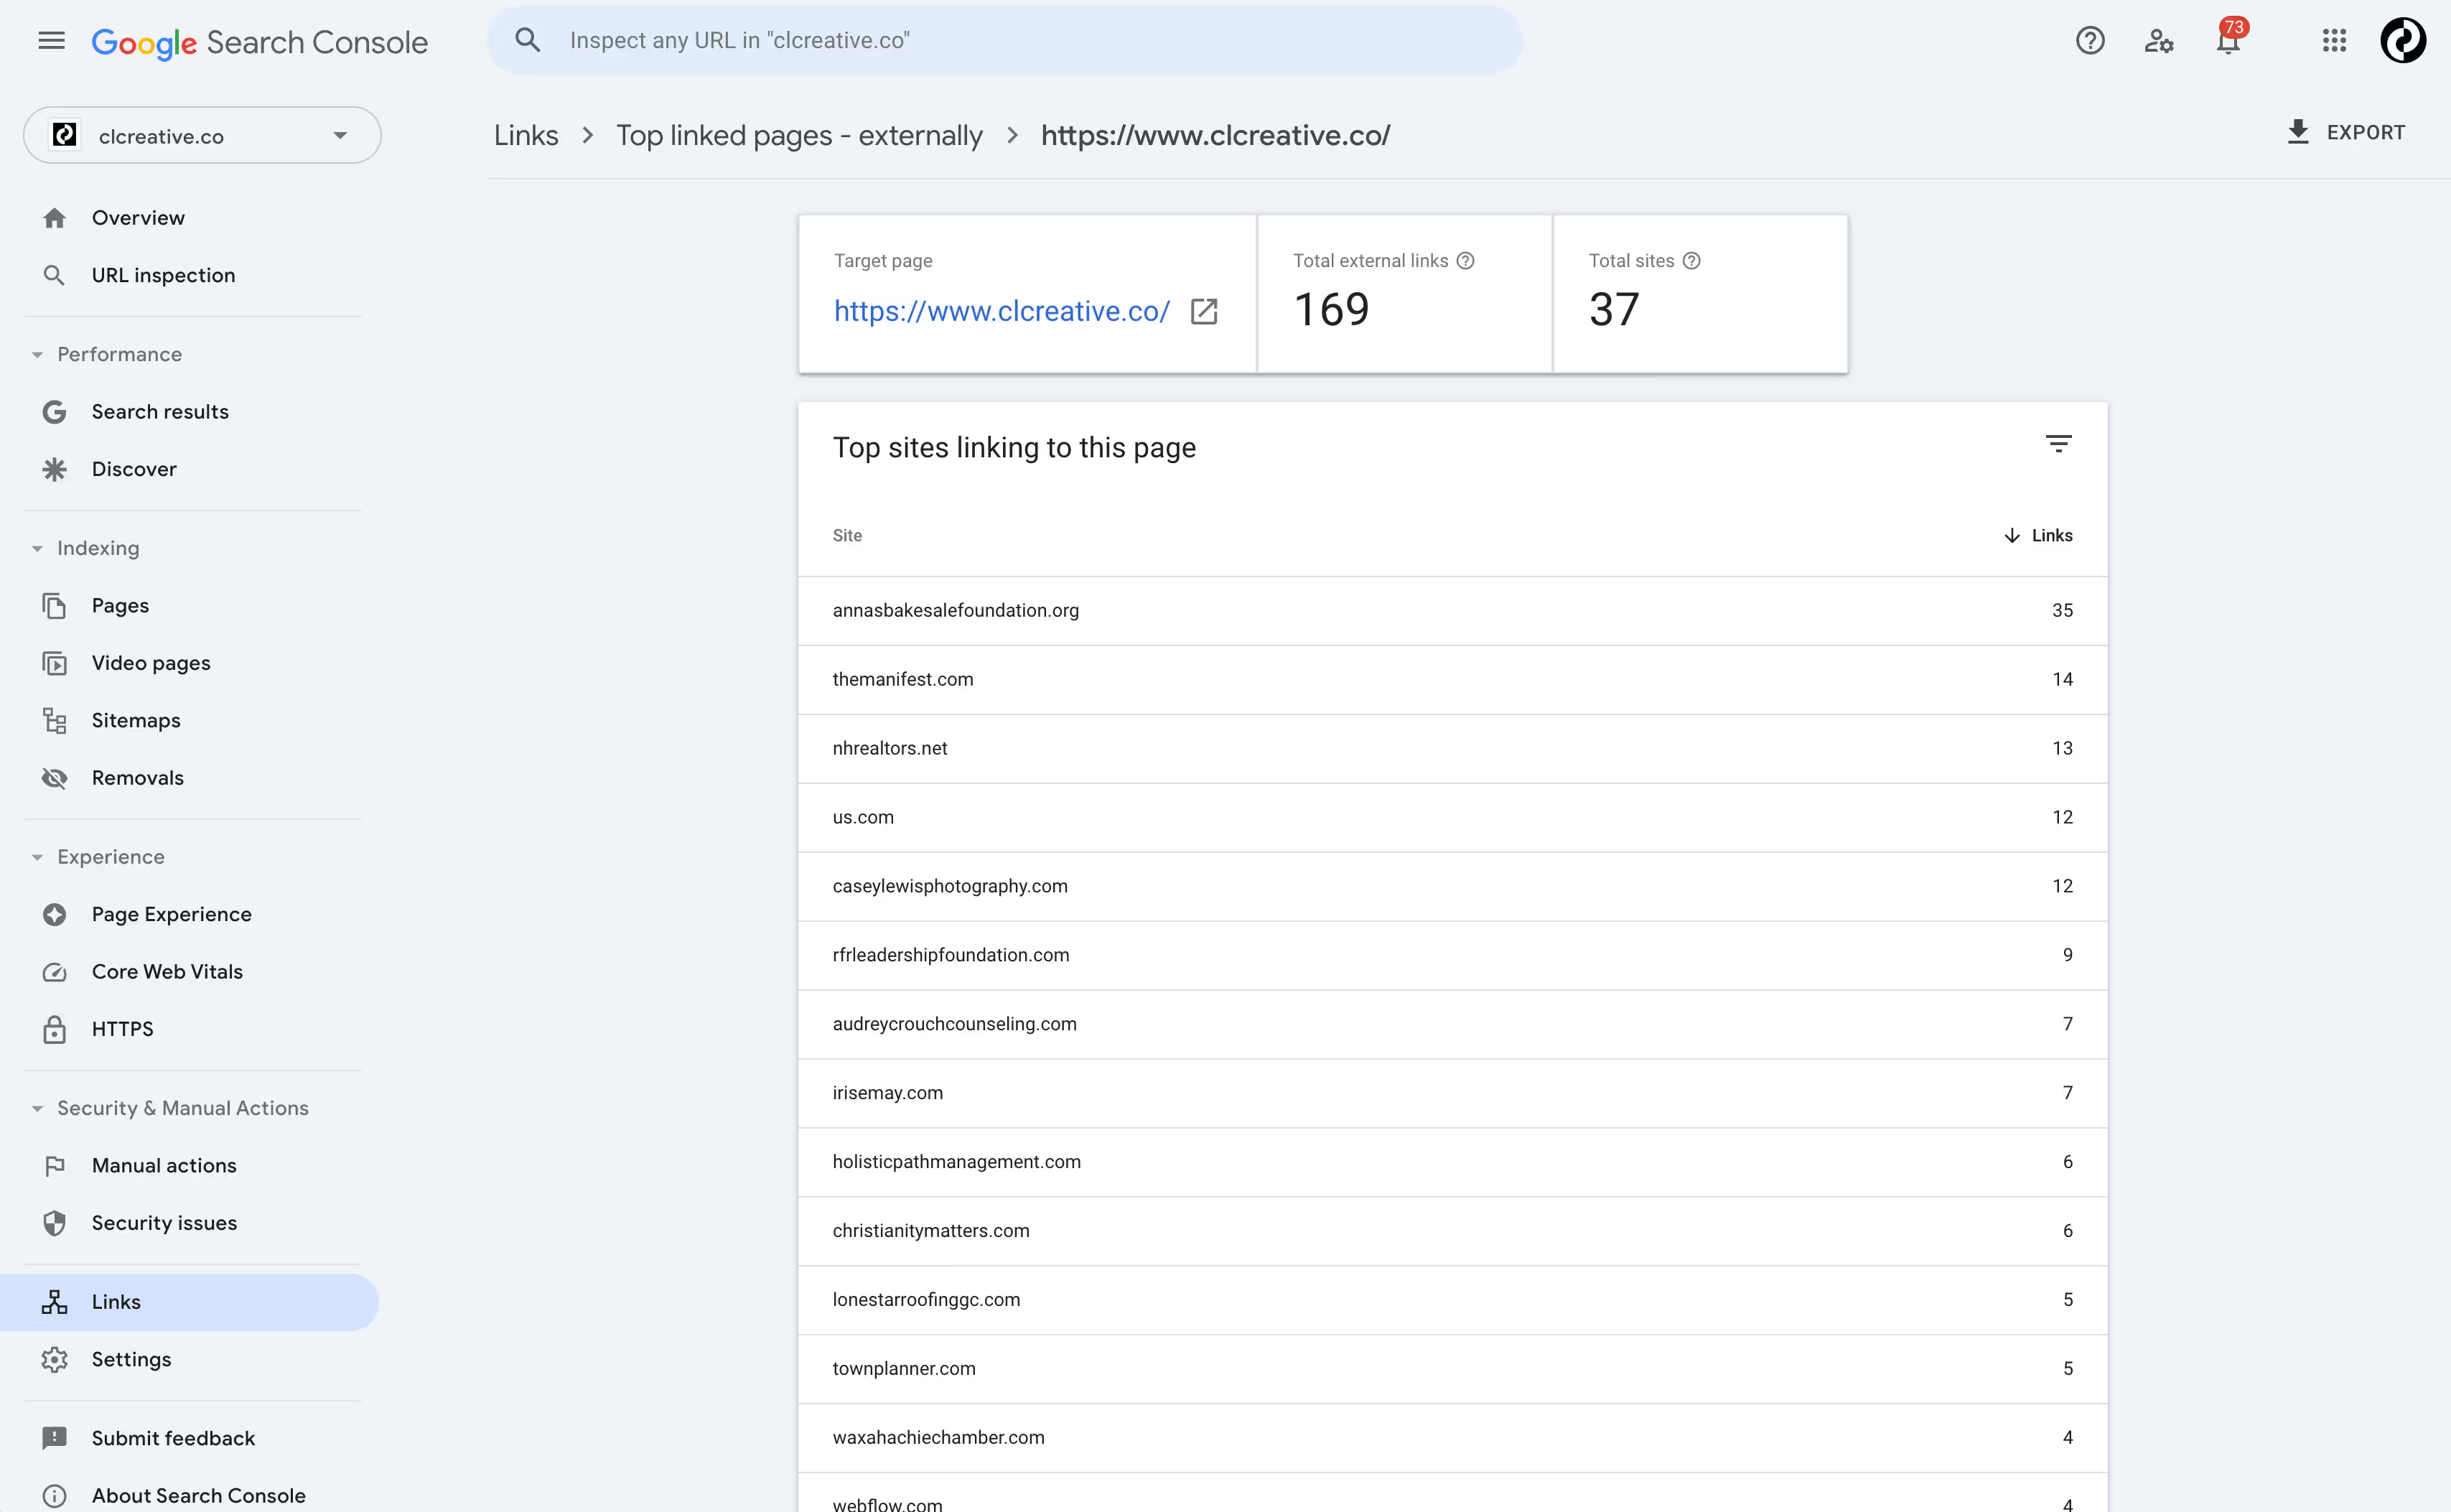Click the search magnifier icon
This screenshot has width=2451, height=1512.
click(x=527, y=40)
